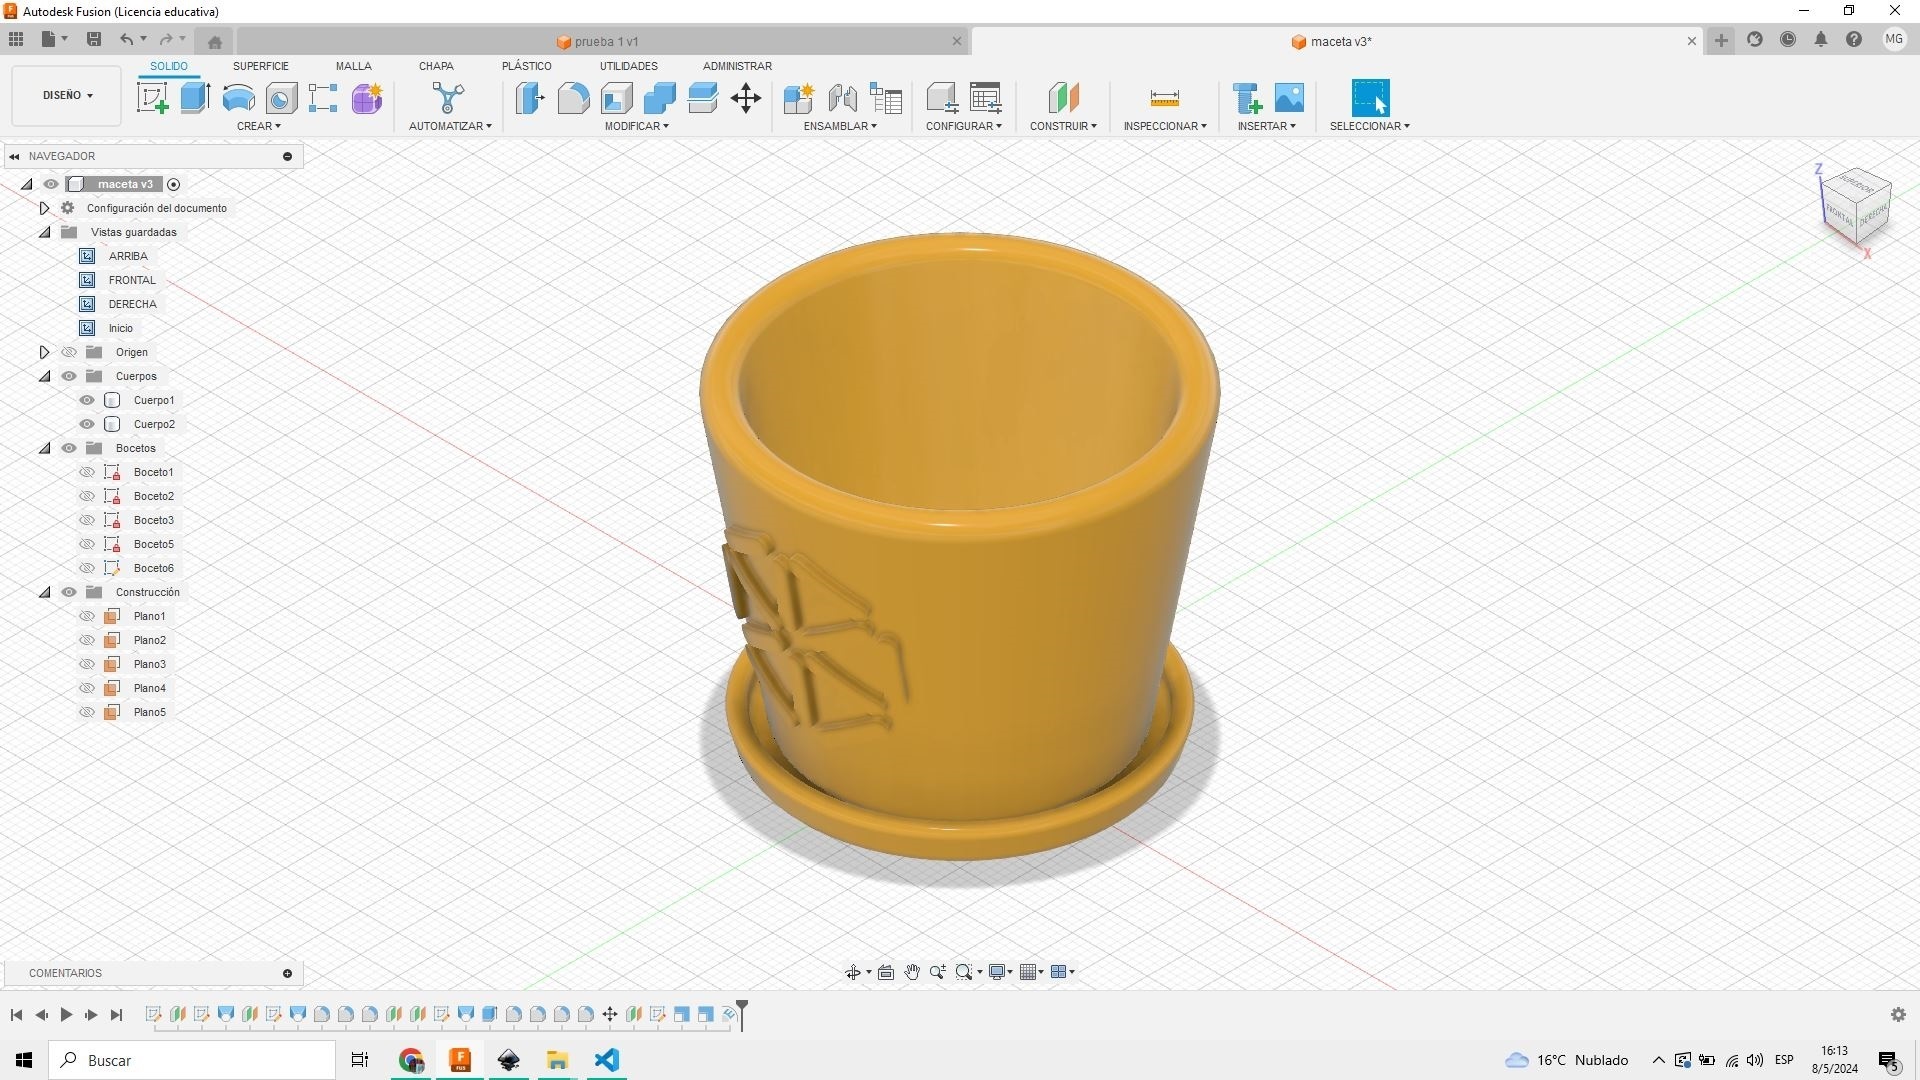The image size is (1920, 1080).
Task: Click the timeline Play button
Action: [x=66, y=1015]
